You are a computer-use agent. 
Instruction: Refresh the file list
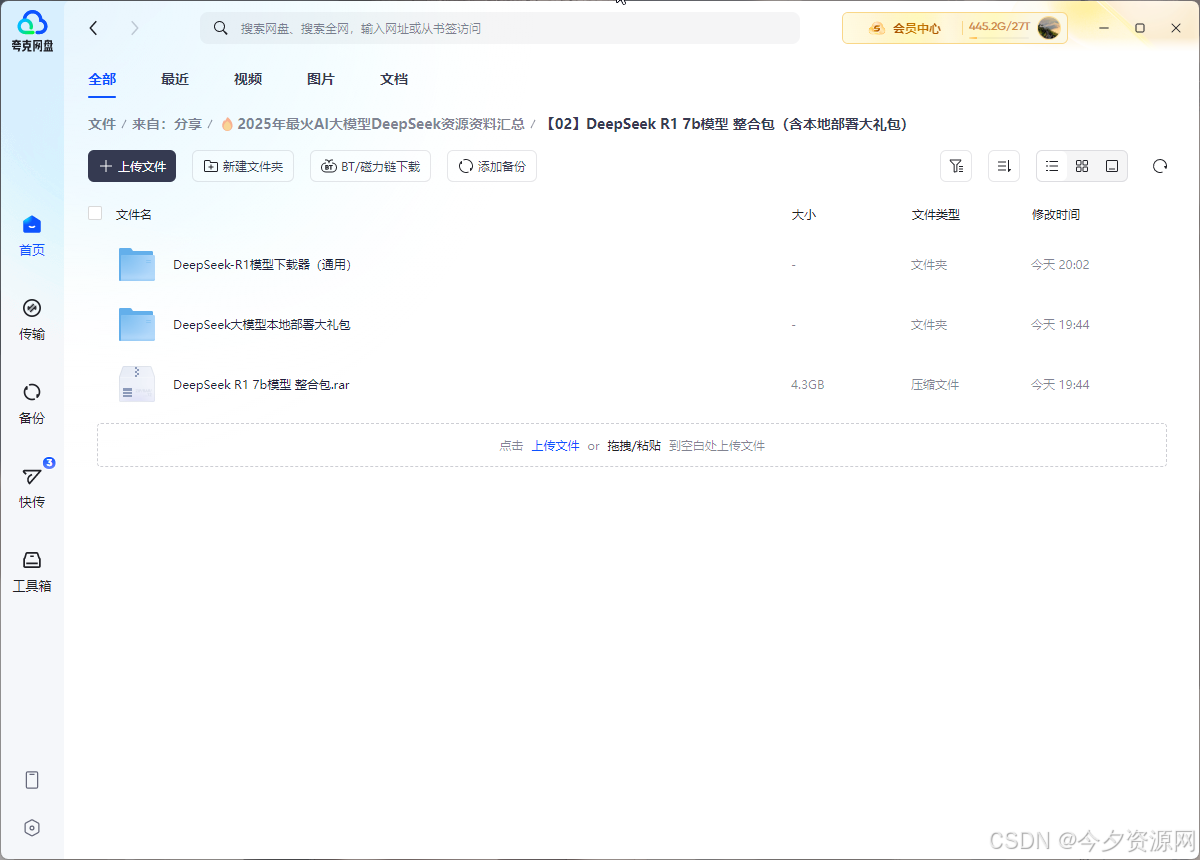[1160, 166]
